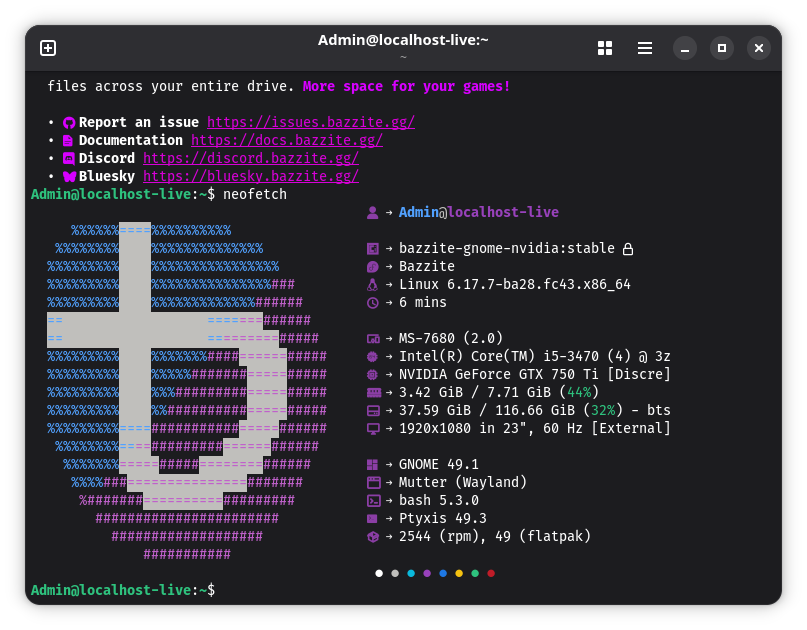The height and width of the screenshot is (630, 807).
Task: Click the CPU icon beside Intel Core i5-3470
Action: pos(373,357)
